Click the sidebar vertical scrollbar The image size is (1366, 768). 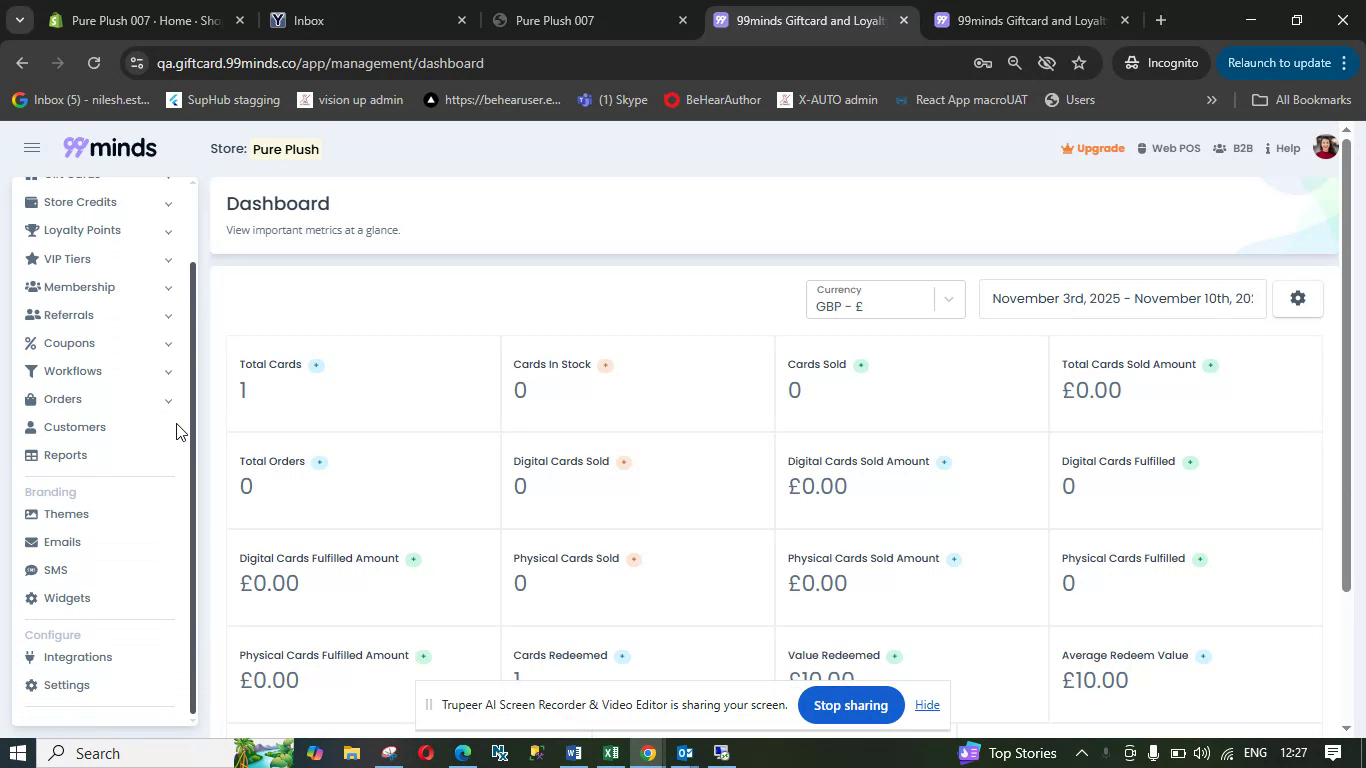[194, 488]
